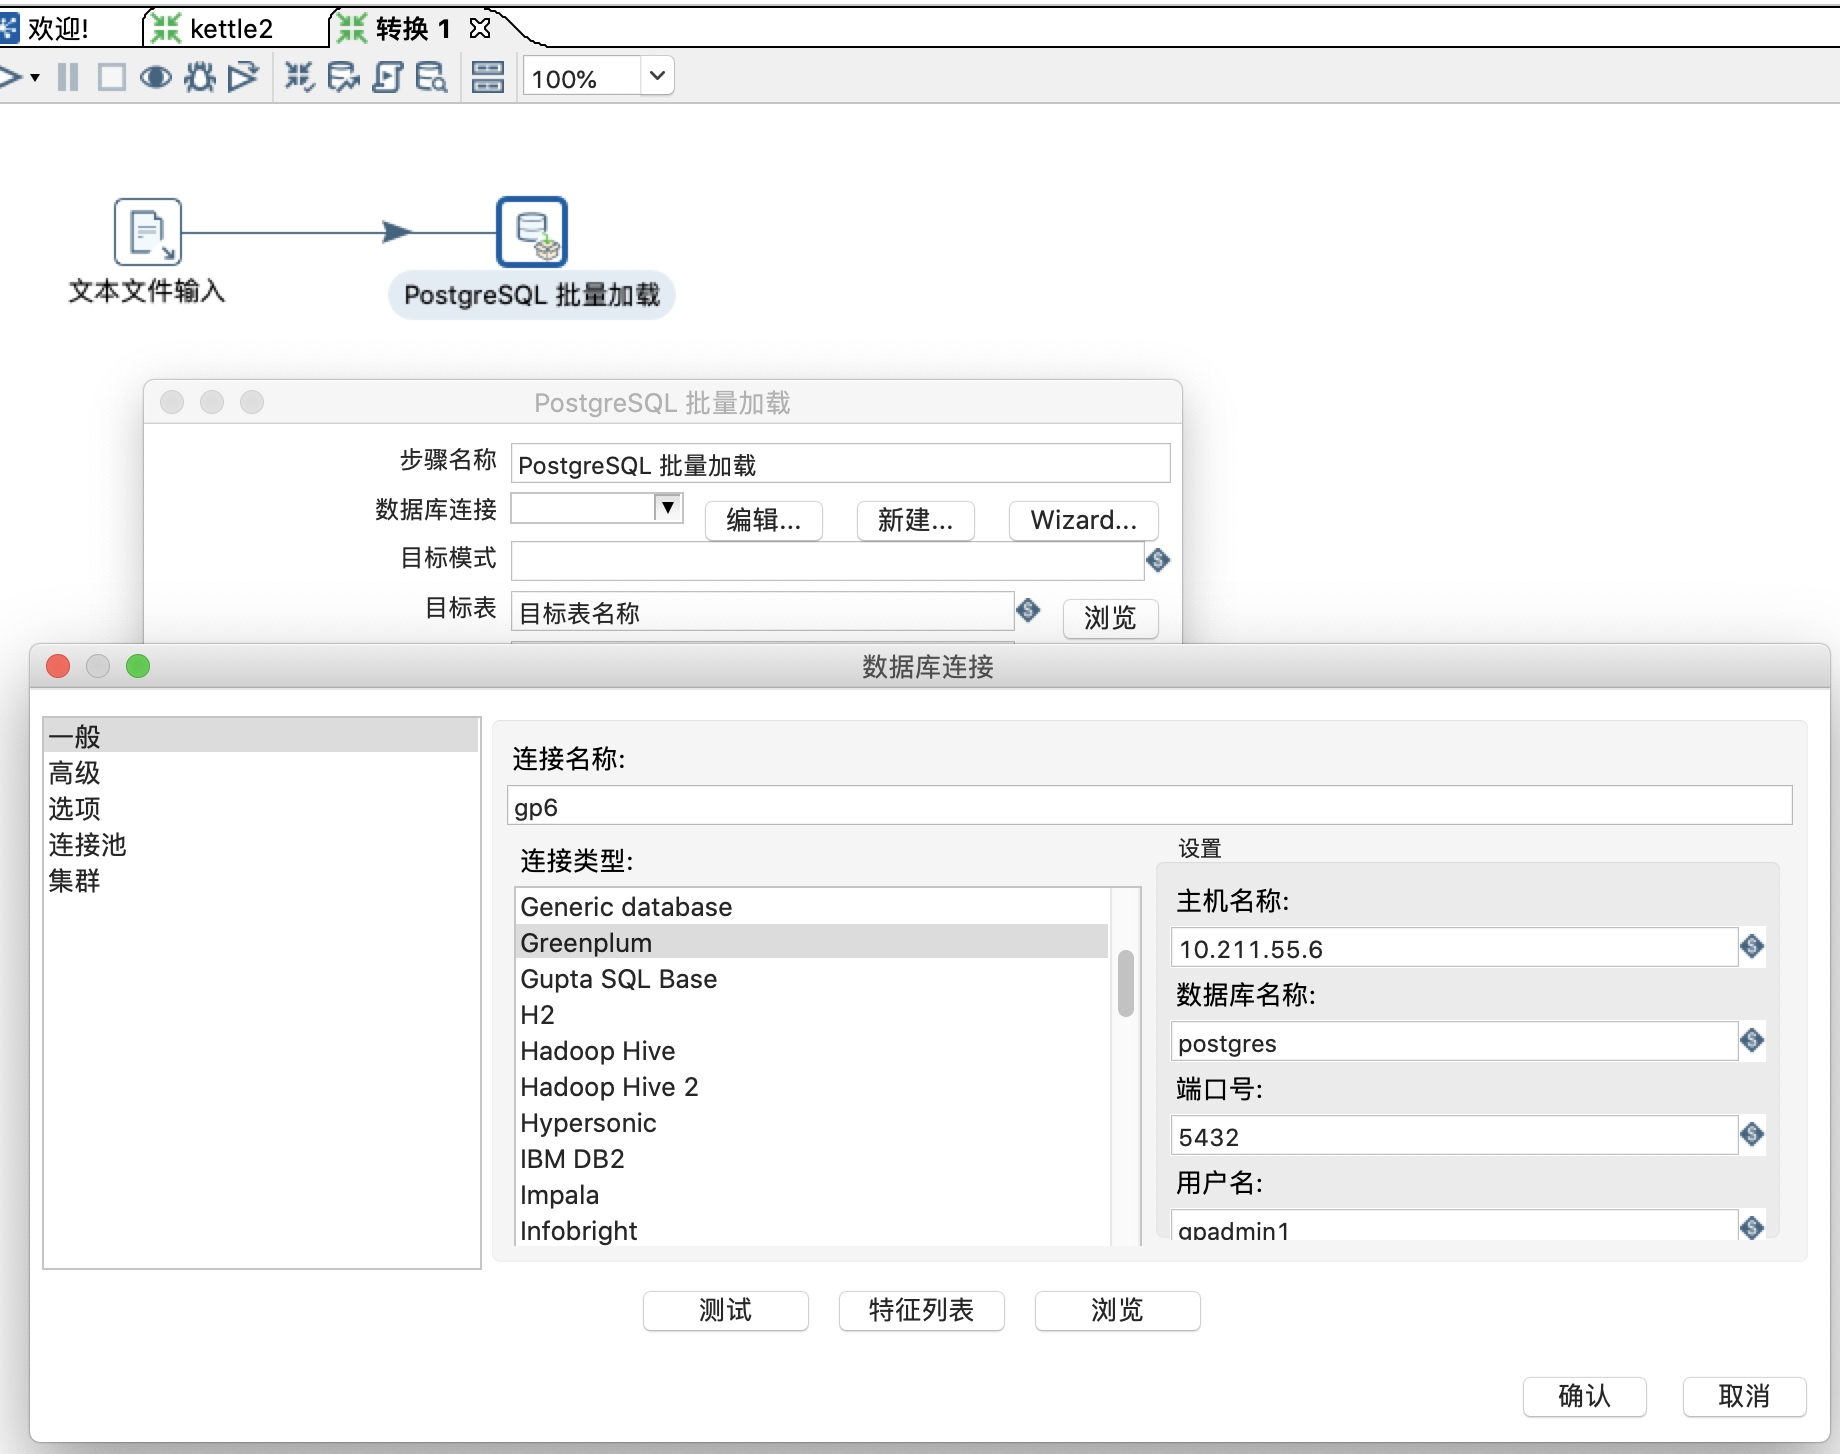Select Hypersonic connection type

(x=812, y=1122)
